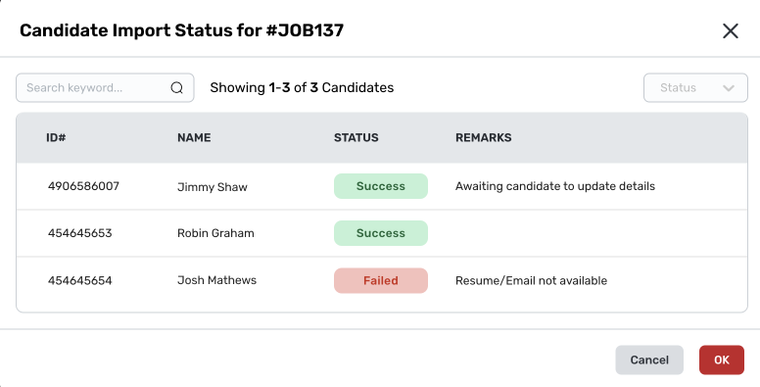The image size is (760, 387).
Task: Sort by the ID# column header
Action: tap(56, 138)
